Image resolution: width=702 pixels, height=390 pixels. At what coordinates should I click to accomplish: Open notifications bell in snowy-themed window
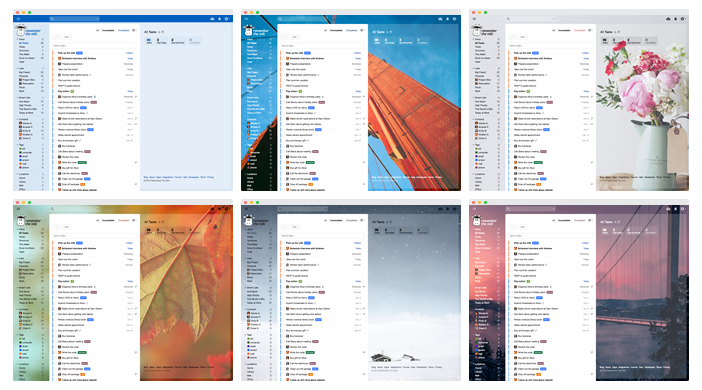(x=448, y=209)
